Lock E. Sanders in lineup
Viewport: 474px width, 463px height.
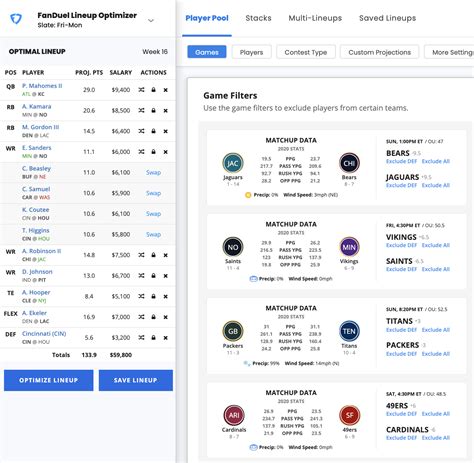click(153, 152)
